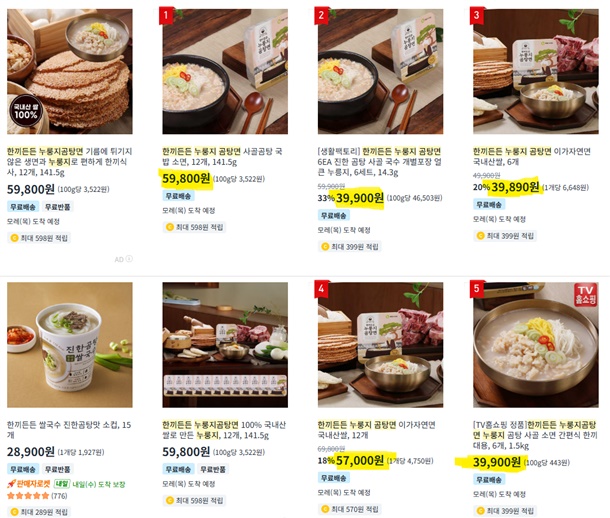The height and width of the screenshot is (518, 610).
Task: Open 생활팩토리 한끼든든 누룽지 곰탕면 6EA title
Action: click(x=379, y=161)
